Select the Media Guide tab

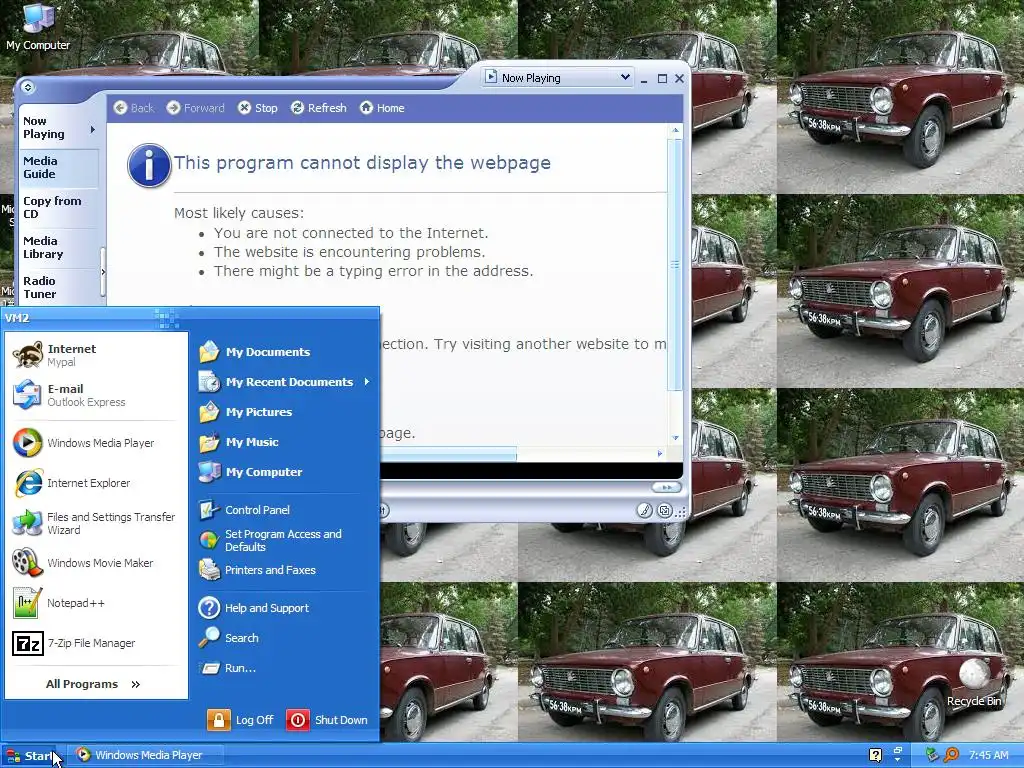pos(59,168)
